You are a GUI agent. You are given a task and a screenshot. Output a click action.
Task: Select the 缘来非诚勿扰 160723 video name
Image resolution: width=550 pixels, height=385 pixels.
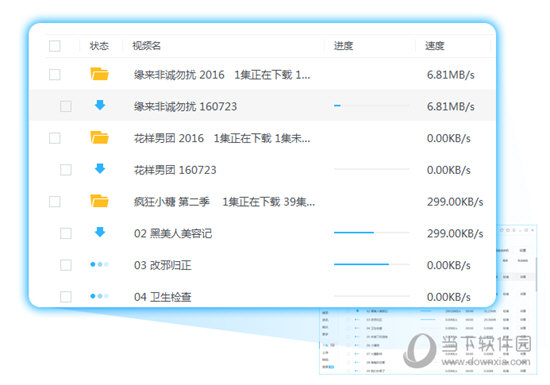click(186, 107)
